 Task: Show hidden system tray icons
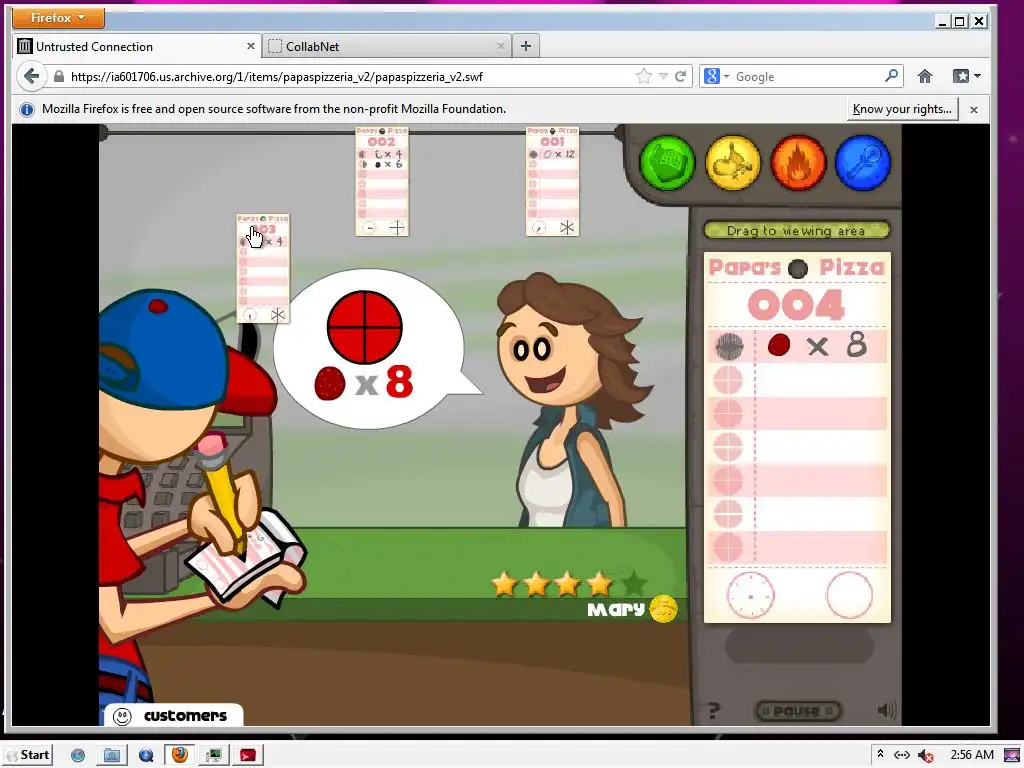880,754
